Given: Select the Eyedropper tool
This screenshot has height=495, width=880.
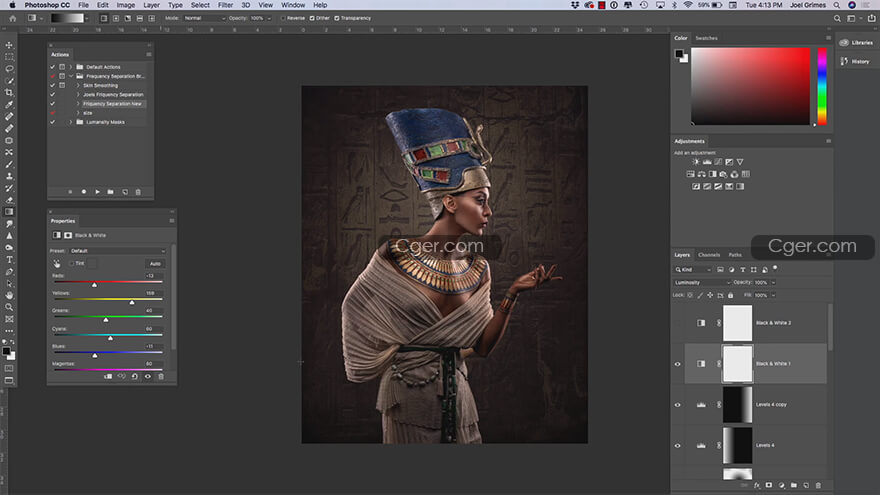Looking at the screenshot, I should coord(9,104).
